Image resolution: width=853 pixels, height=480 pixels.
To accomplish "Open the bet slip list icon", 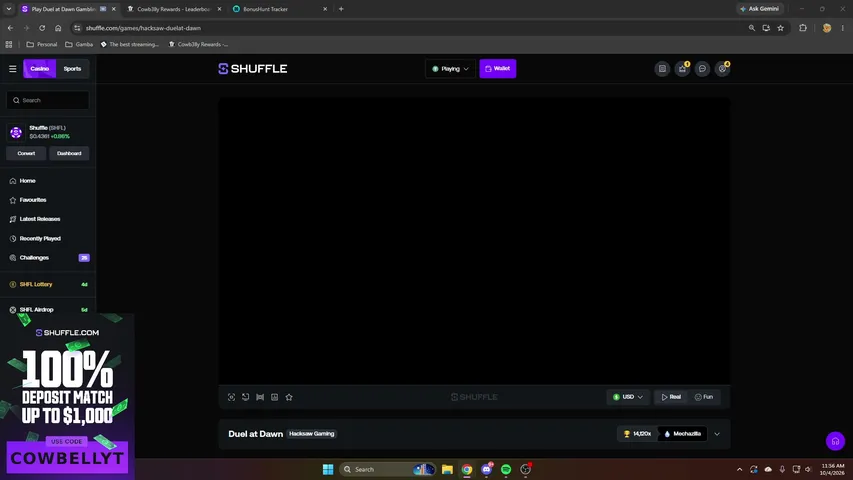I will tap(662, 69).
